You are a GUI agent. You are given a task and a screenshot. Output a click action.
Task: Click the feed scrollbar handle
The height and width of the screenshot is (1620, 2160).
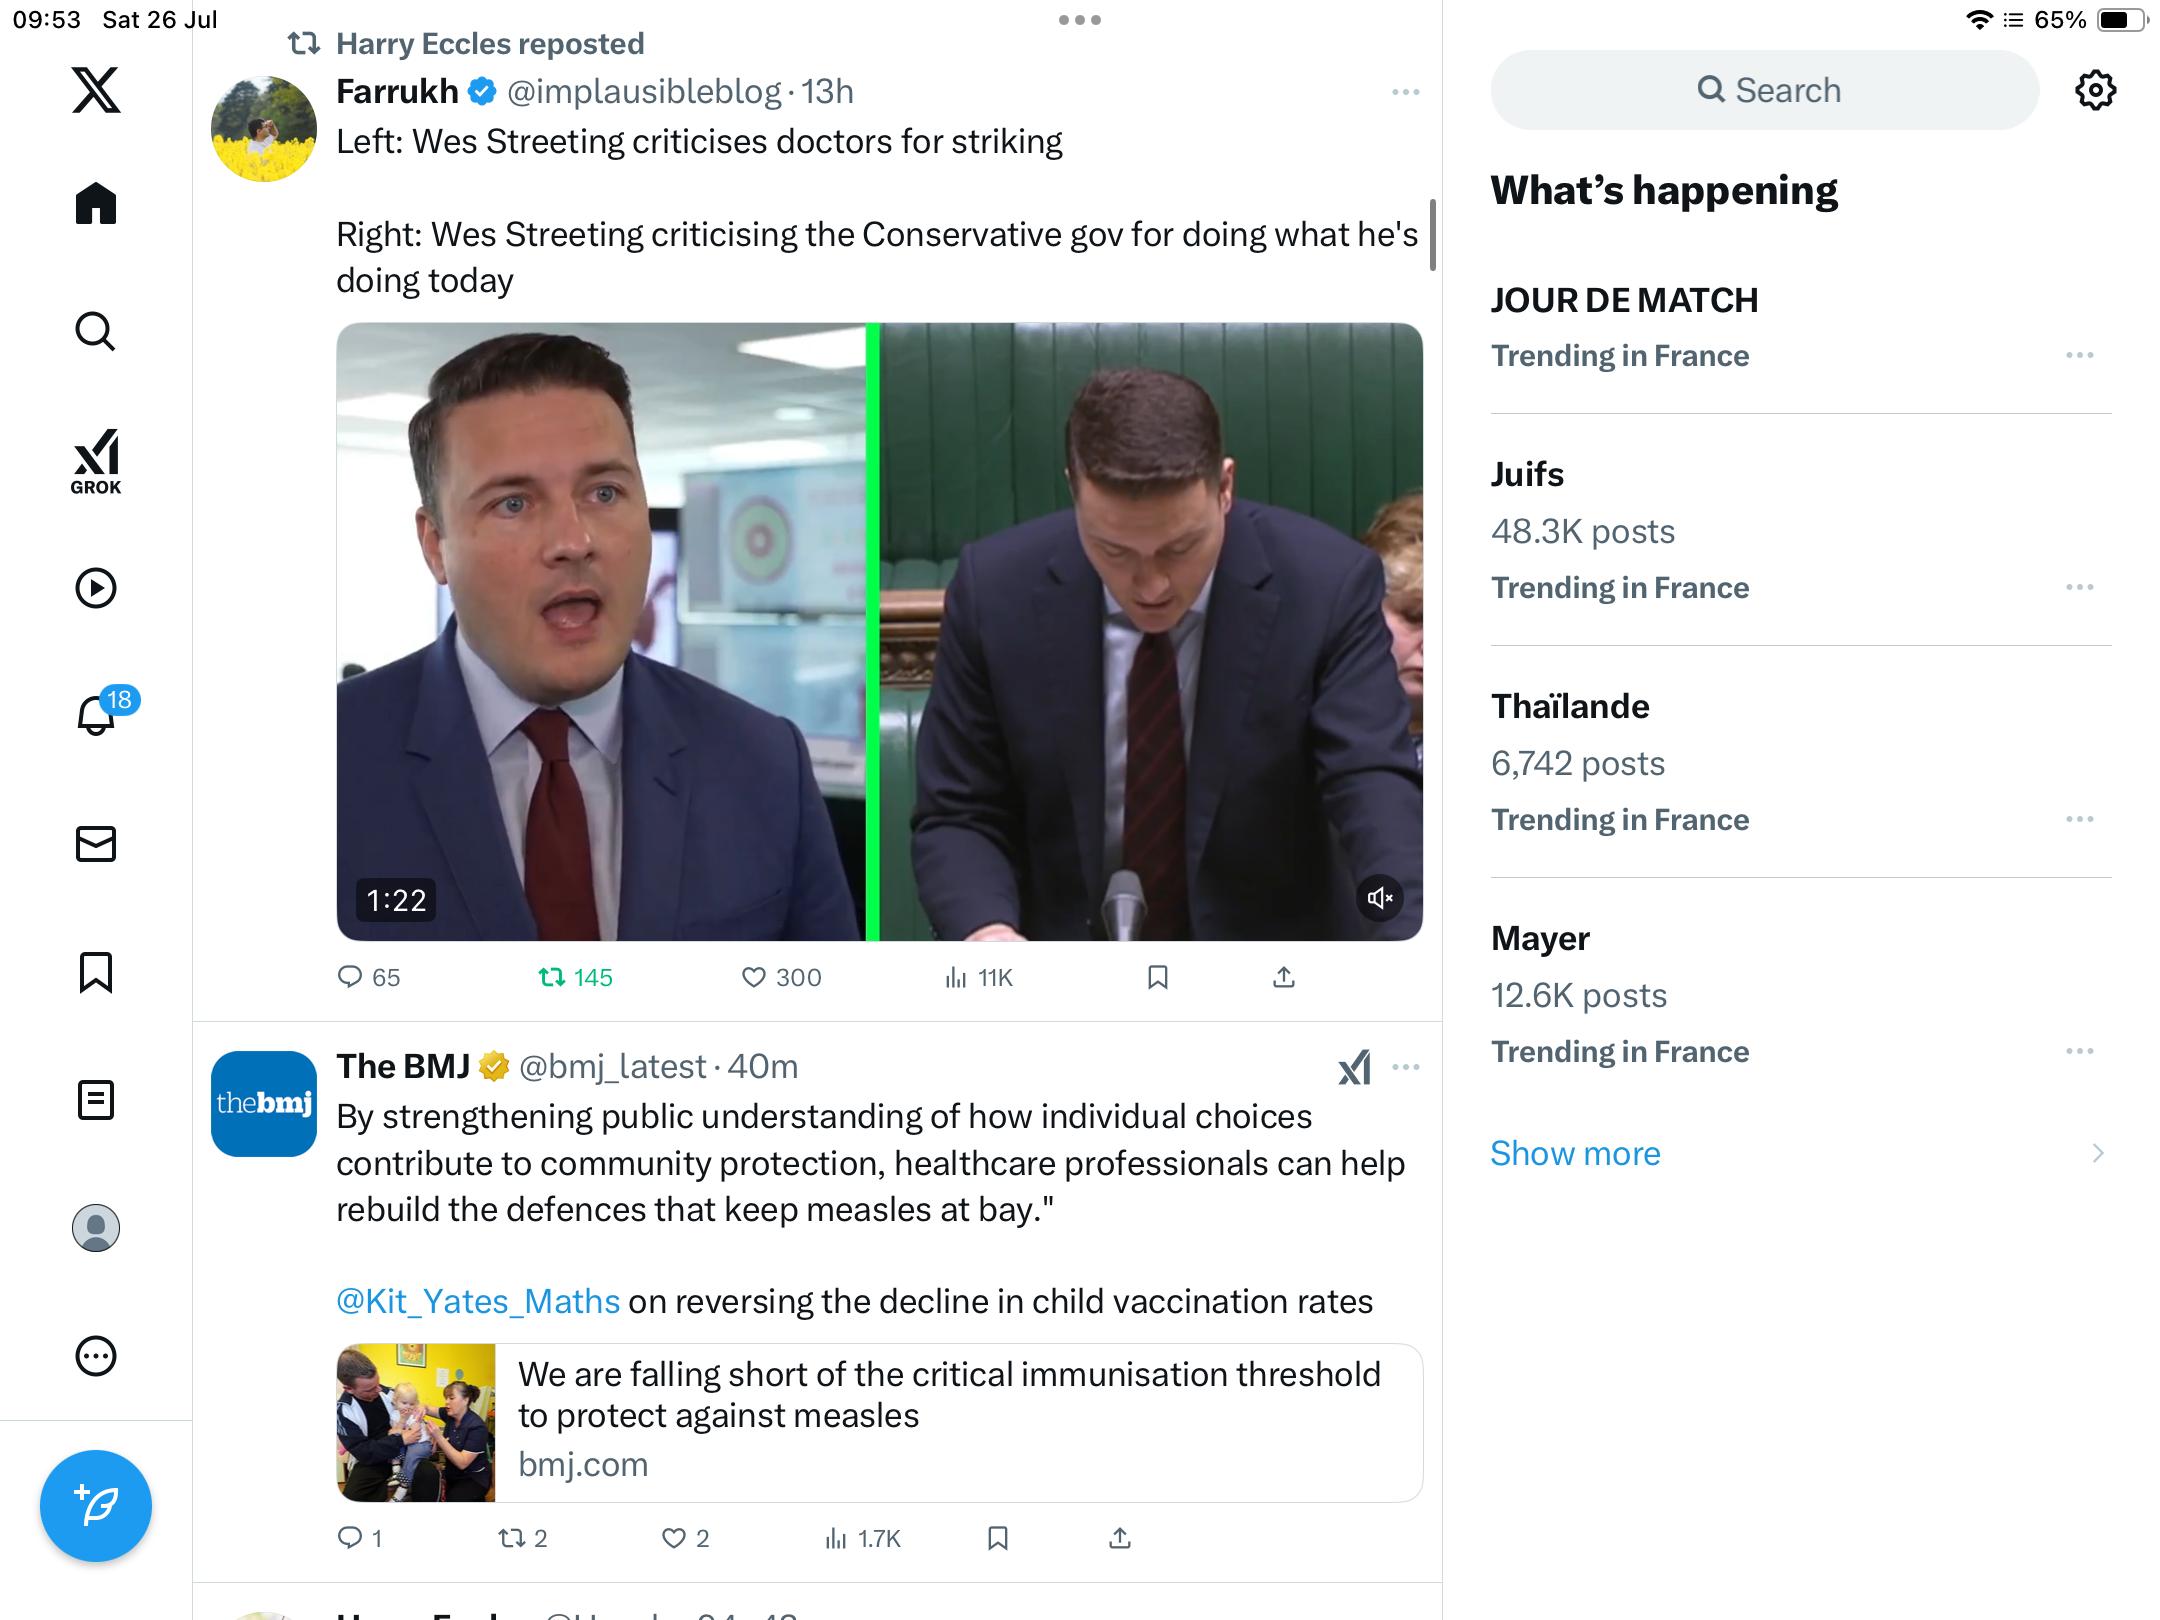(1433, 235)
